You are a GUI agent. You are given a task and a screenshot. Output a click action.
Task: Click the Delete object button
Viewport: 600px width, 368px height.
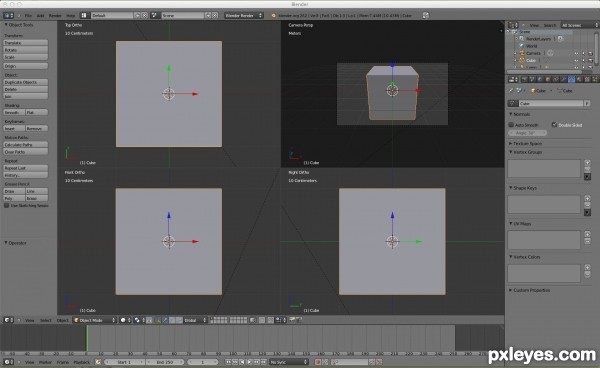pos(26,89)
